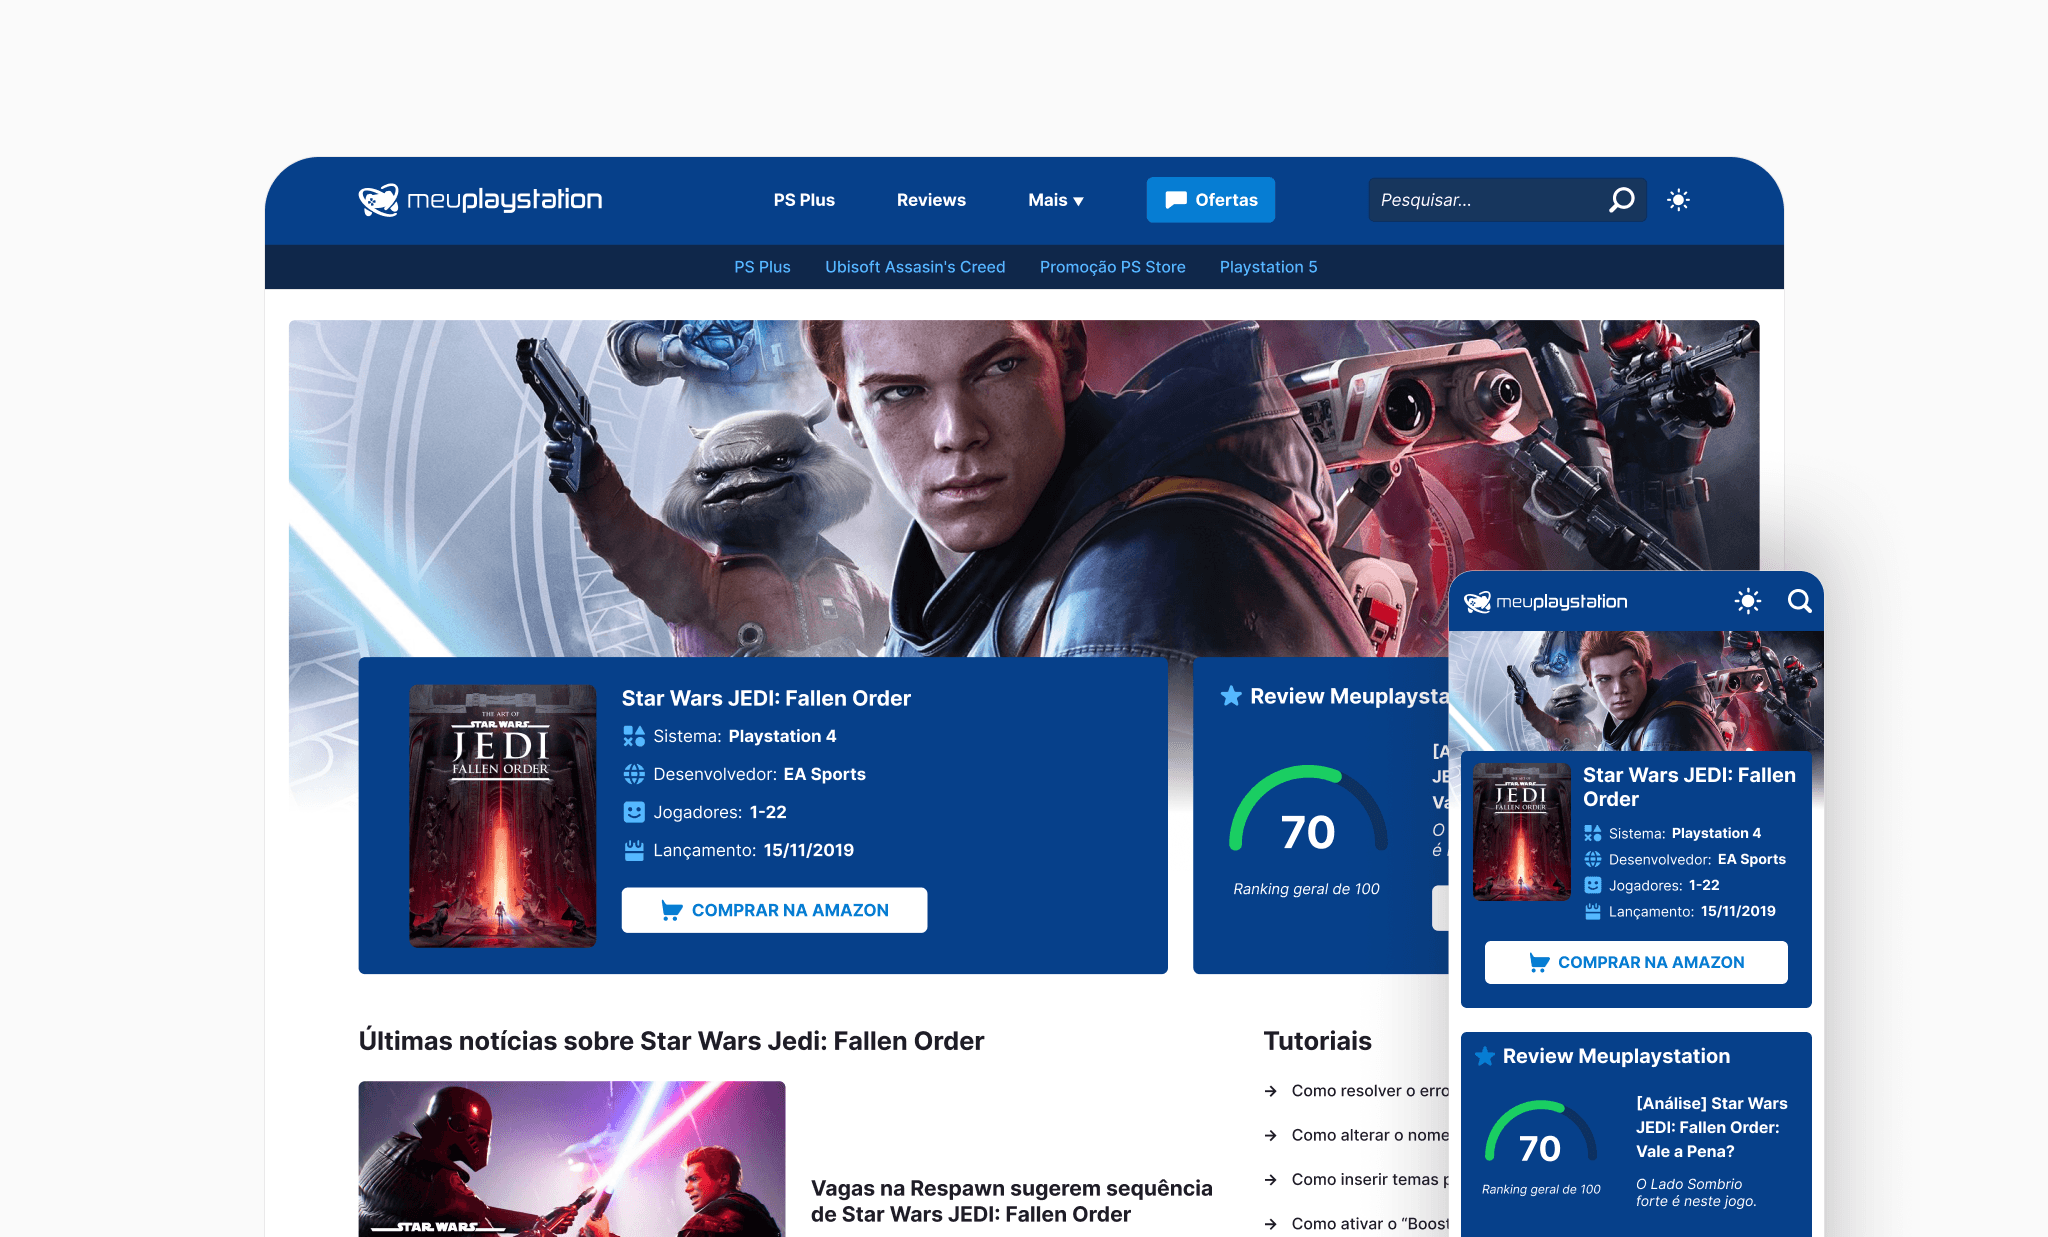Click the desktop "Ranking geral de 100" caption
Screen dimensions: 2048x1237
(x=1306, y=889)
